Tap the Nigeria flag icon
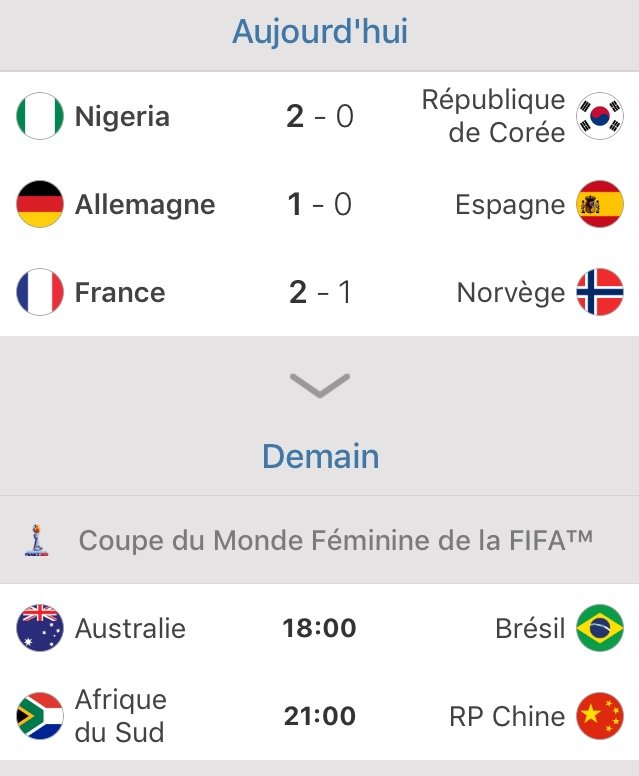 [40, 117]
